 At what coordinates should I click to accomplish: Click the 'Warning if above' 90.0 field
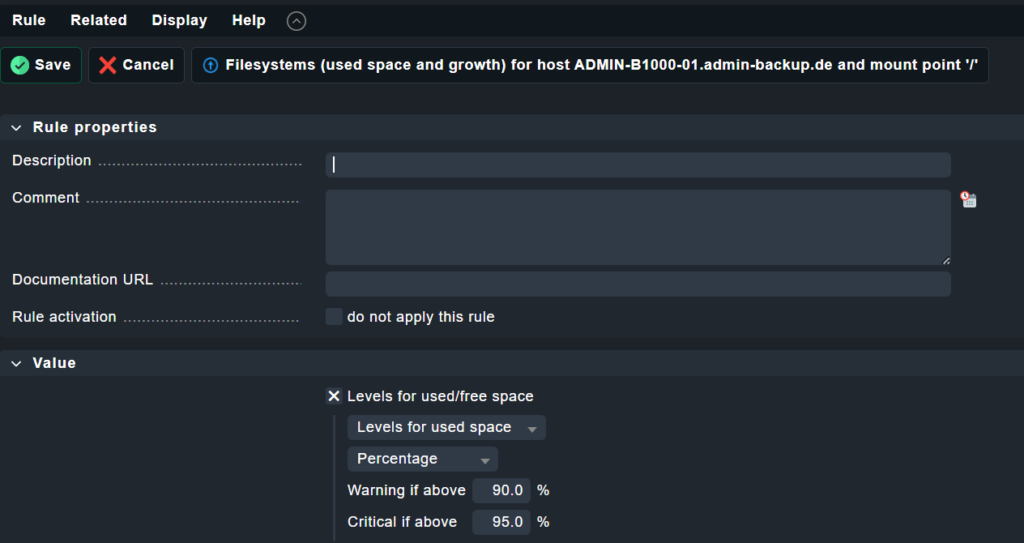[501, 491]
